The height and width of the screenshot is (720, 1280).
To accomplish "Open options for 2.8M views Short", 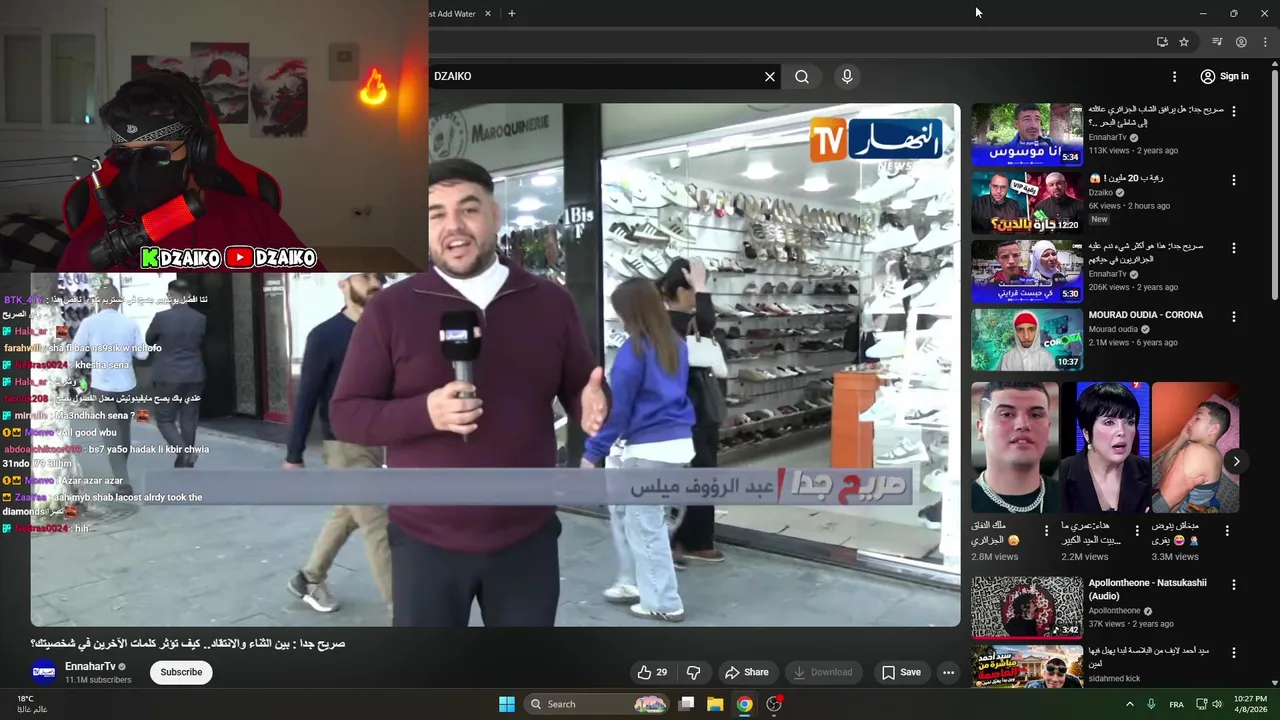I will (x=1047, y=531).
